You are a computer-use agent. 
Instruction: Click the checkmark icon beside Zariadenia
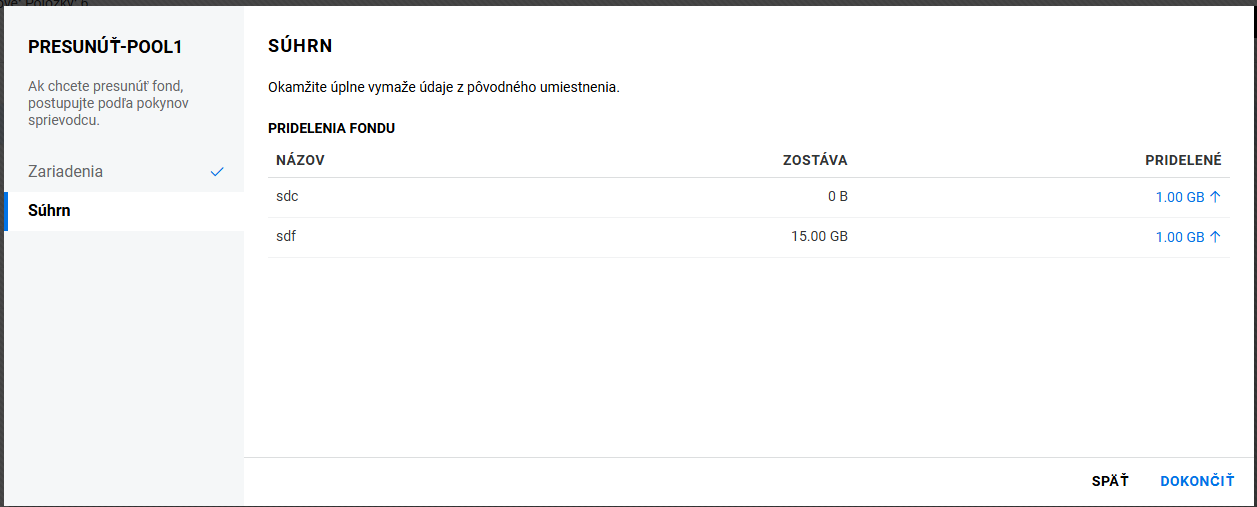click(x=217, y=172)
